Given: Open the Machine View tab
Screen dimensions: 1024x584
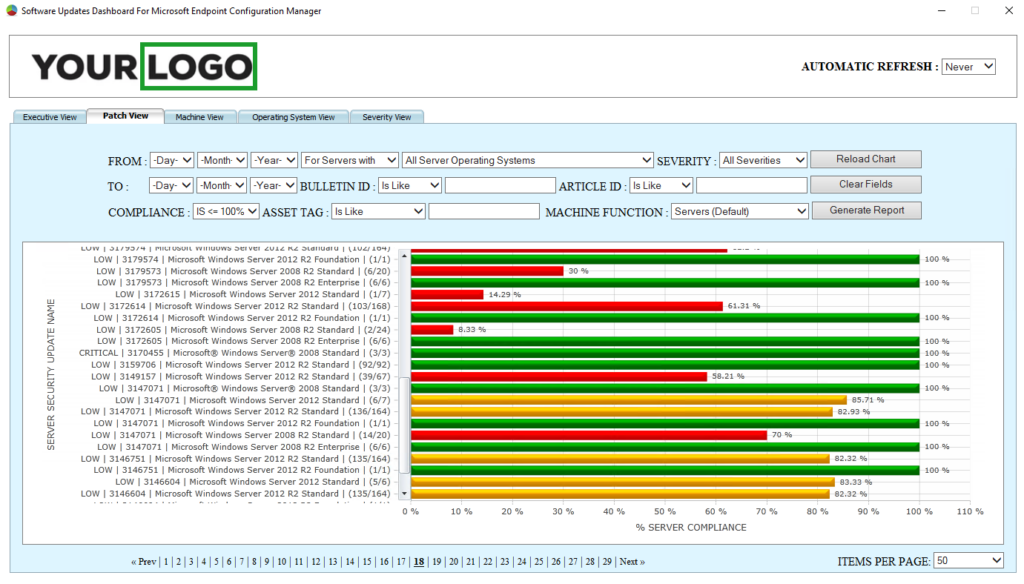Looking at the screenshot, I should click(201, 117).
